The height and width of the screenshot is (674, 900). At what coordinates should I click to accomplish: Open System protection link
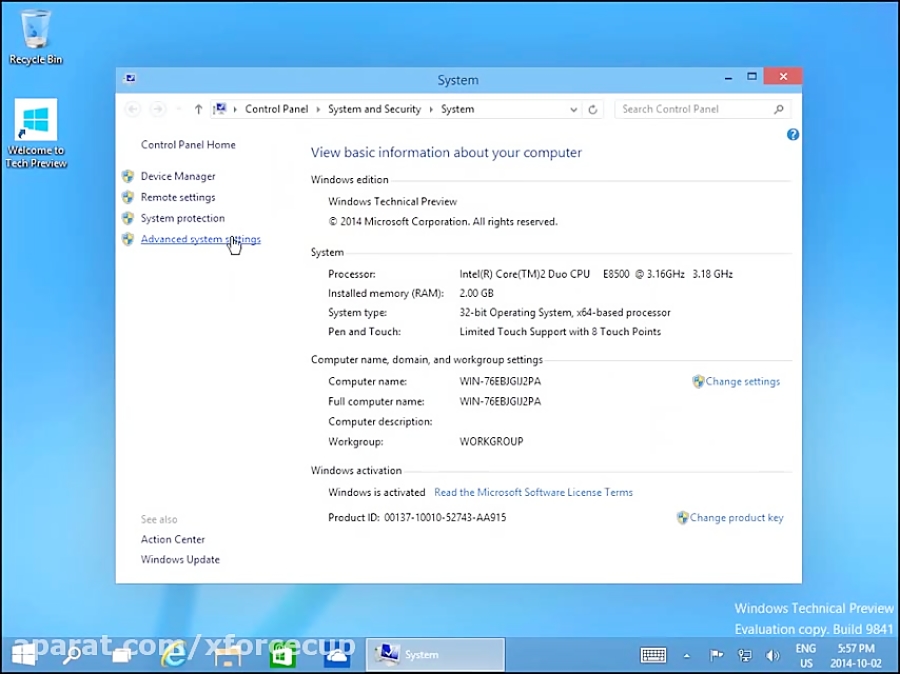pyautogui.click(x=183, y=218)
